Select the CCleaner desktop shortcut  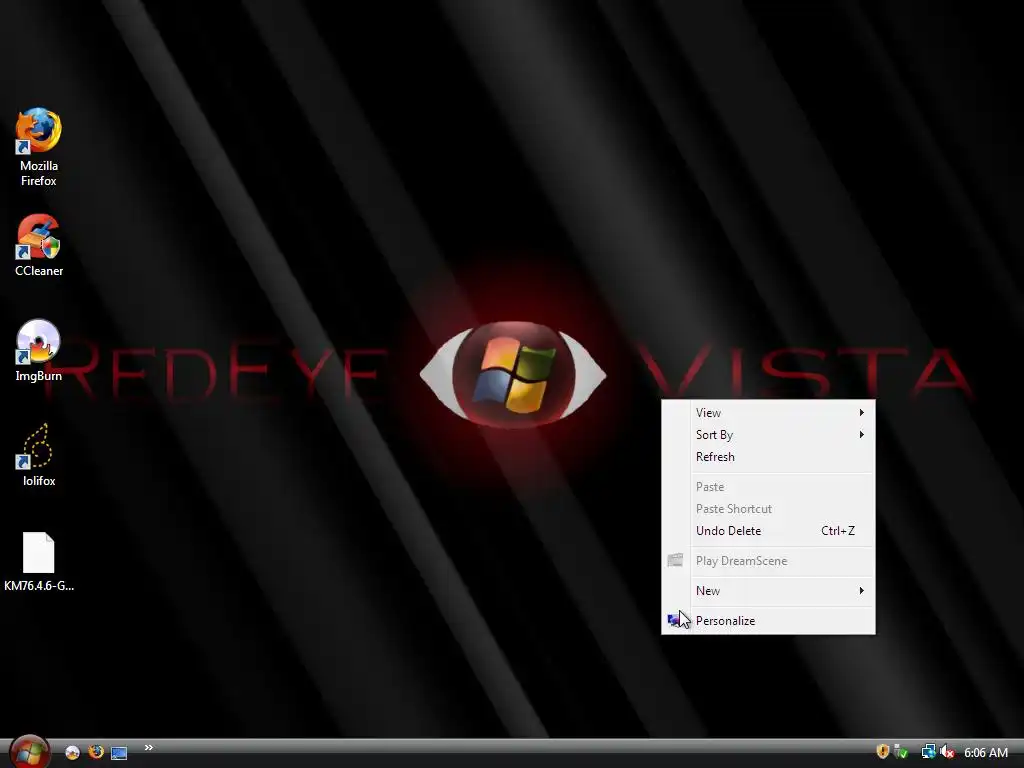[39, 246]
